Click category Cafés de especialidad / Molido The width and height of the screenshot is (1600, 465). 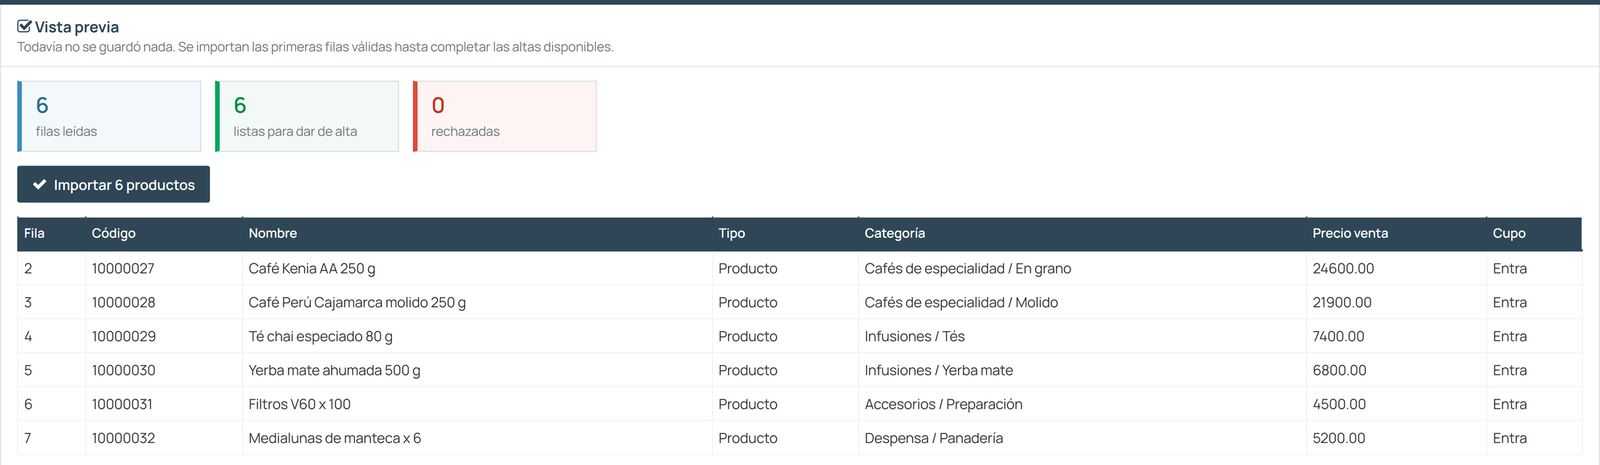pos(961,302)
